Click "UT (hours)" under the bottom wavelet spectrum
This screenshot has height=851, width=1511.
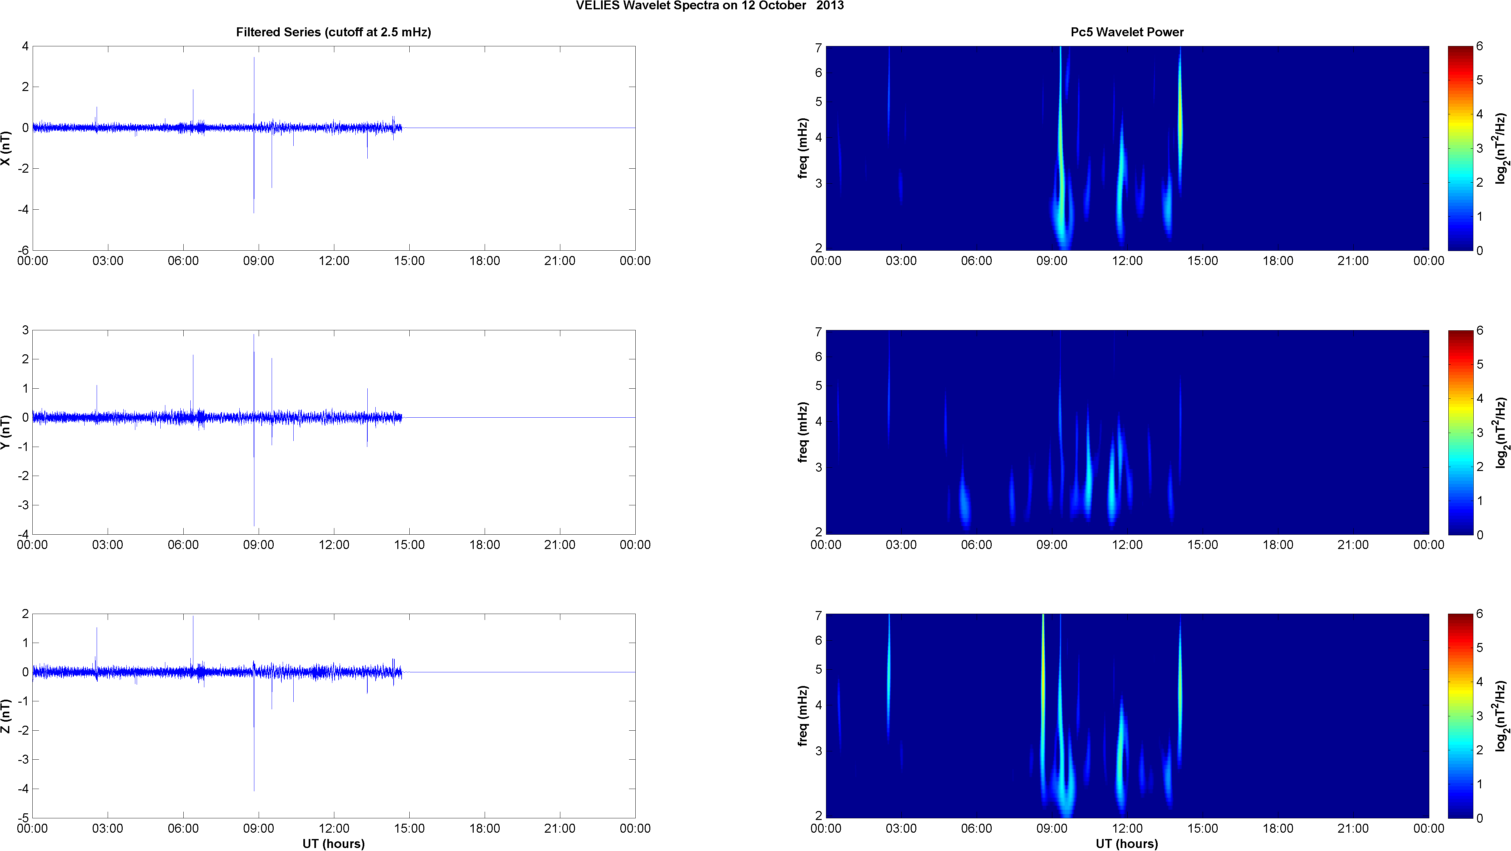(1127, 844)
